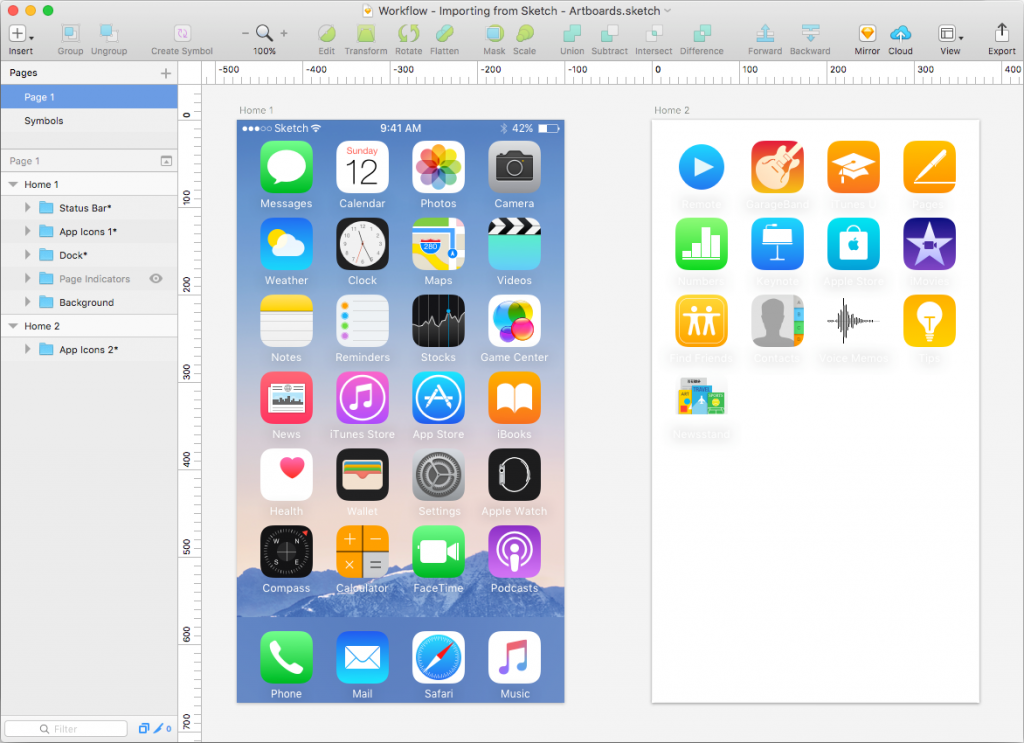This screenshot has height=743, width=1024.
Task: Click the layer Filter search field
Action: [66, 729]
